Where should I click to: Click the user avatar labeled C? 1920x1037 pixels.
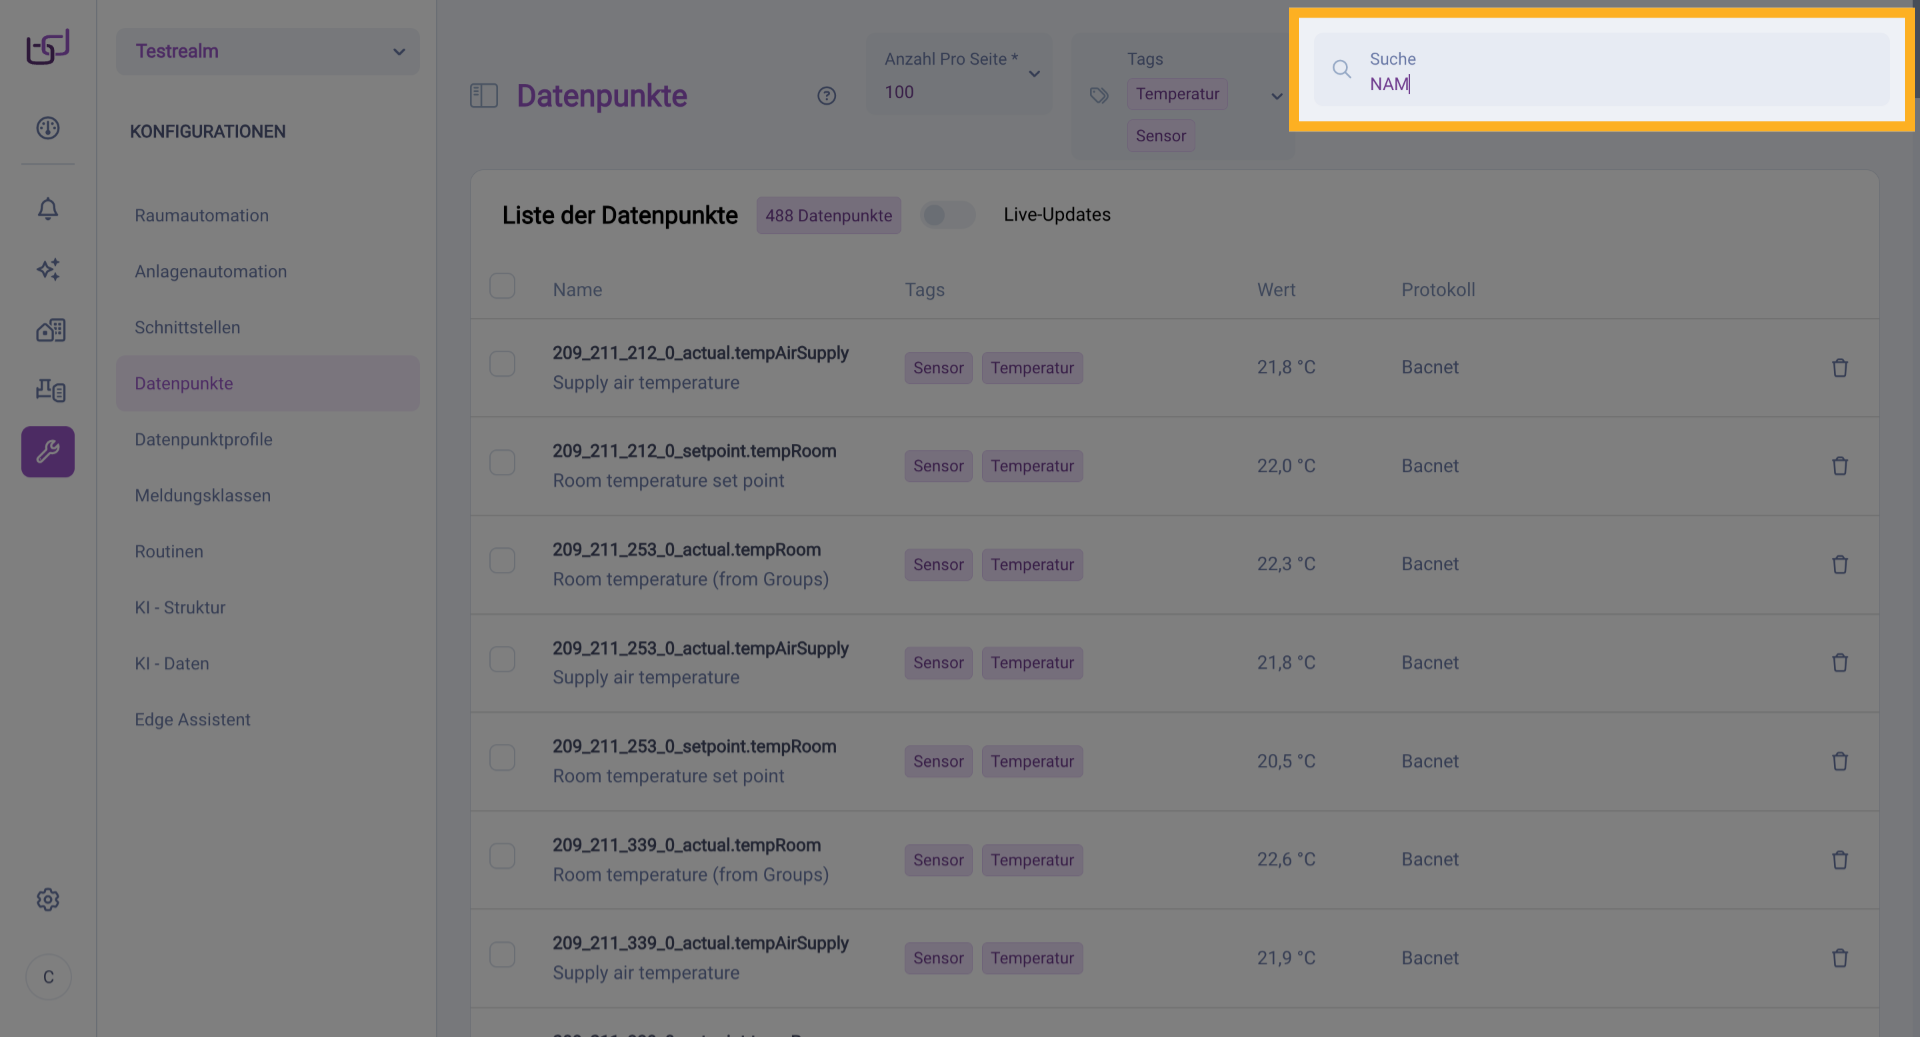pos(48,977)
